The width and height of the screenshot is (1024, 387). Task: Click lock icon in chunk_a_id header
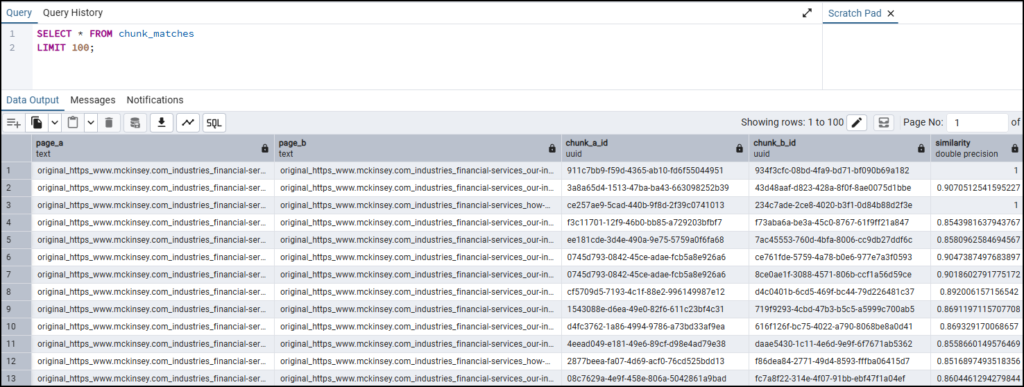coord(739,148)
